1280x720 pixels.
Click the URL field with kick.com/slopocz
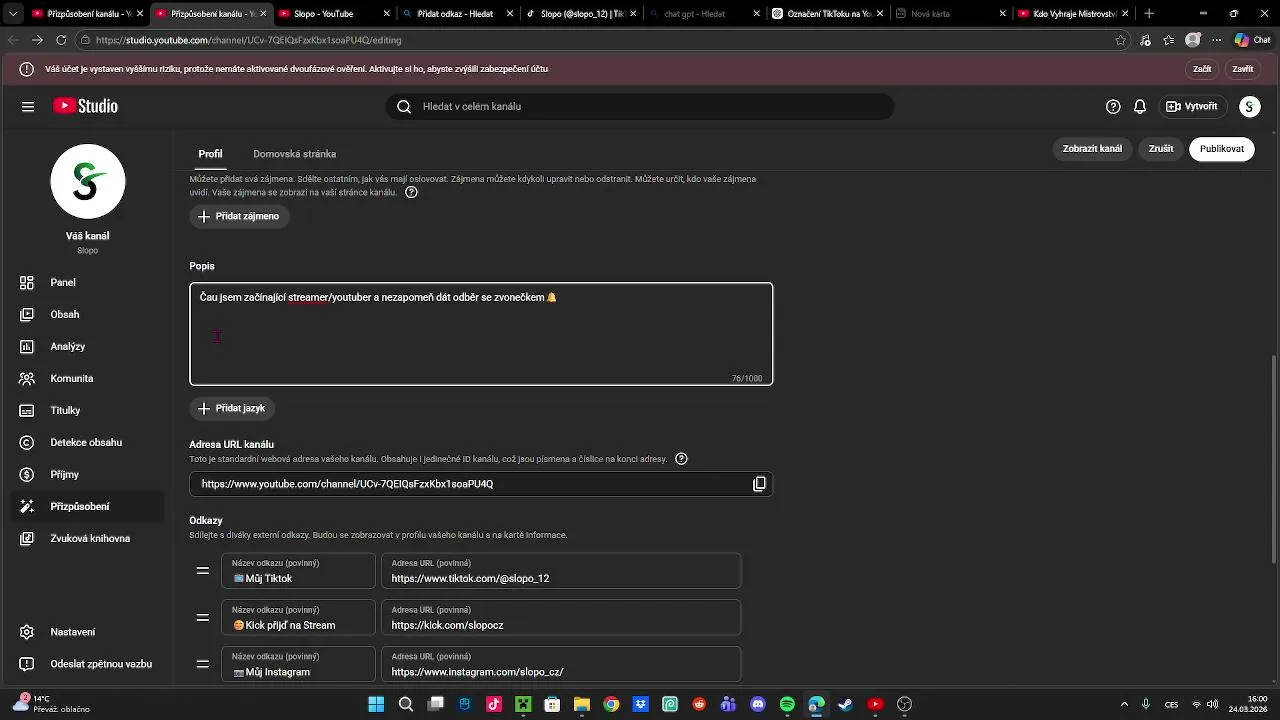pyautogui.click(x=561, y=618)
